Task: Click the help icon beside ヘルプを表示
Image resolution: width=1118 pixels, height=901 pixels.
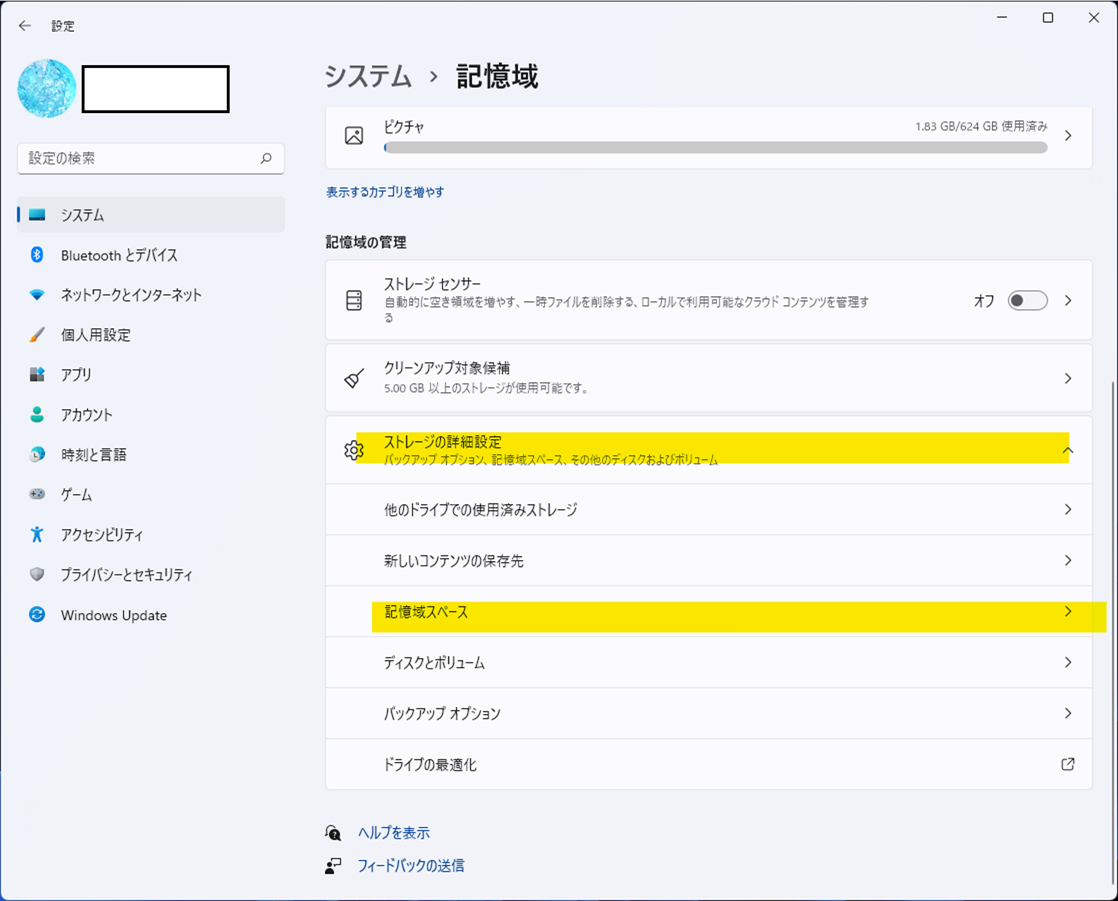Action: pos(334,832)
